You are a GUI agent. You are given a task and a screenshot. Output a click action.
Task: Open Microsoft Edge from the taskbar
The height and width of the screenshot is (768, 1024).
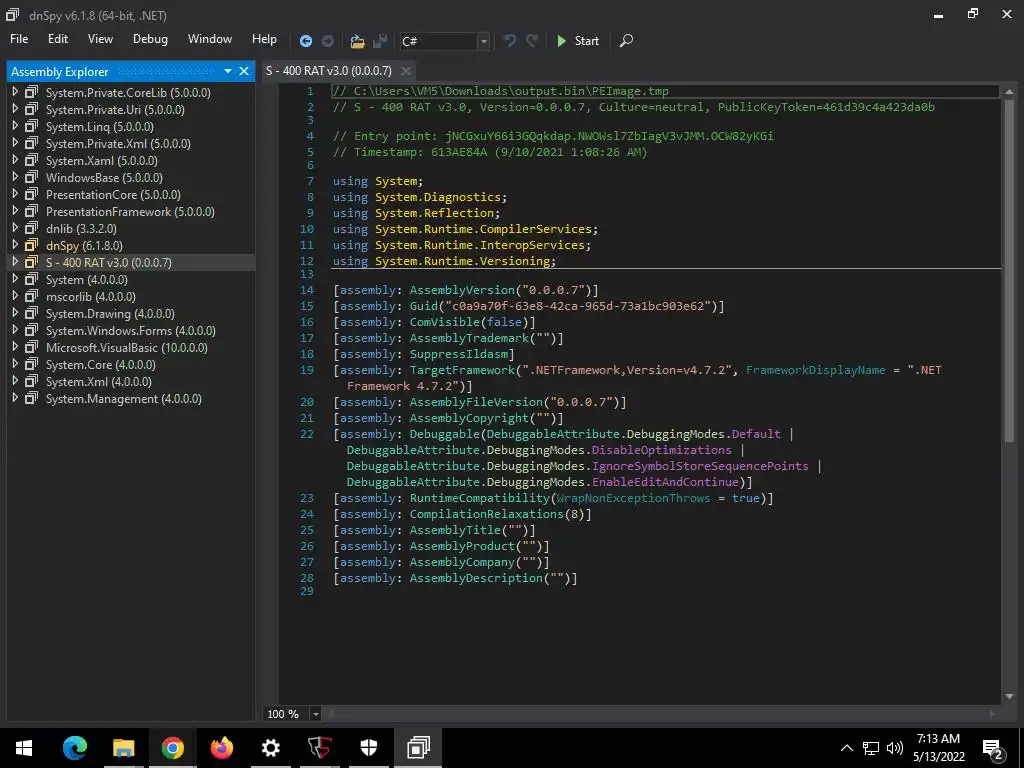[74, 748]
